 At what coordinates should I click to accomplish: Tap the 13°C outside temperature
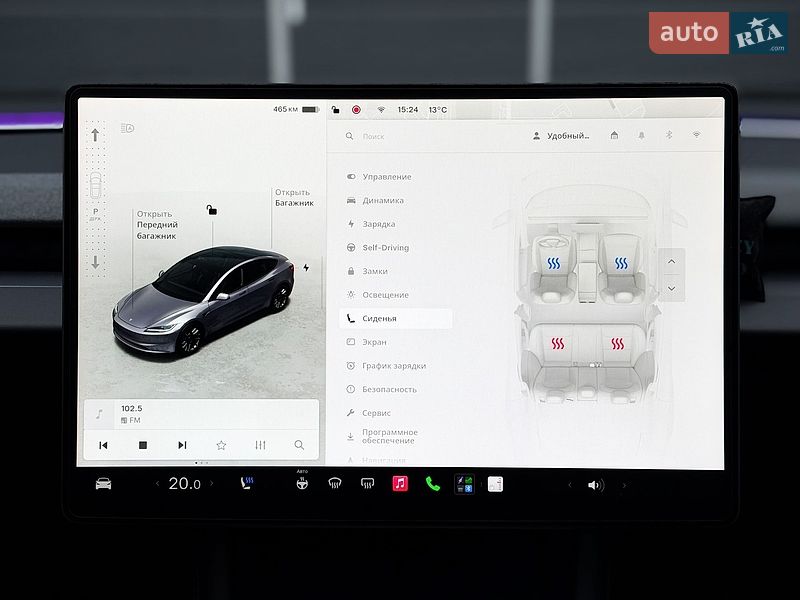438,110
